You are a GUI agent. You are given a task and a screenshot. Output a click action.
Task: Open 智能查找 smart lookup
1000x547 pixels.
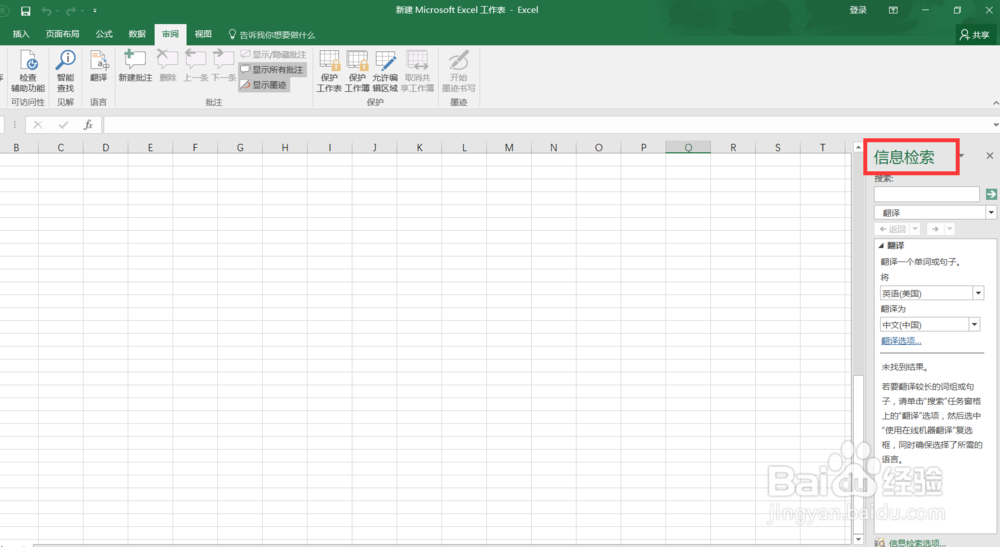[65, 71]
